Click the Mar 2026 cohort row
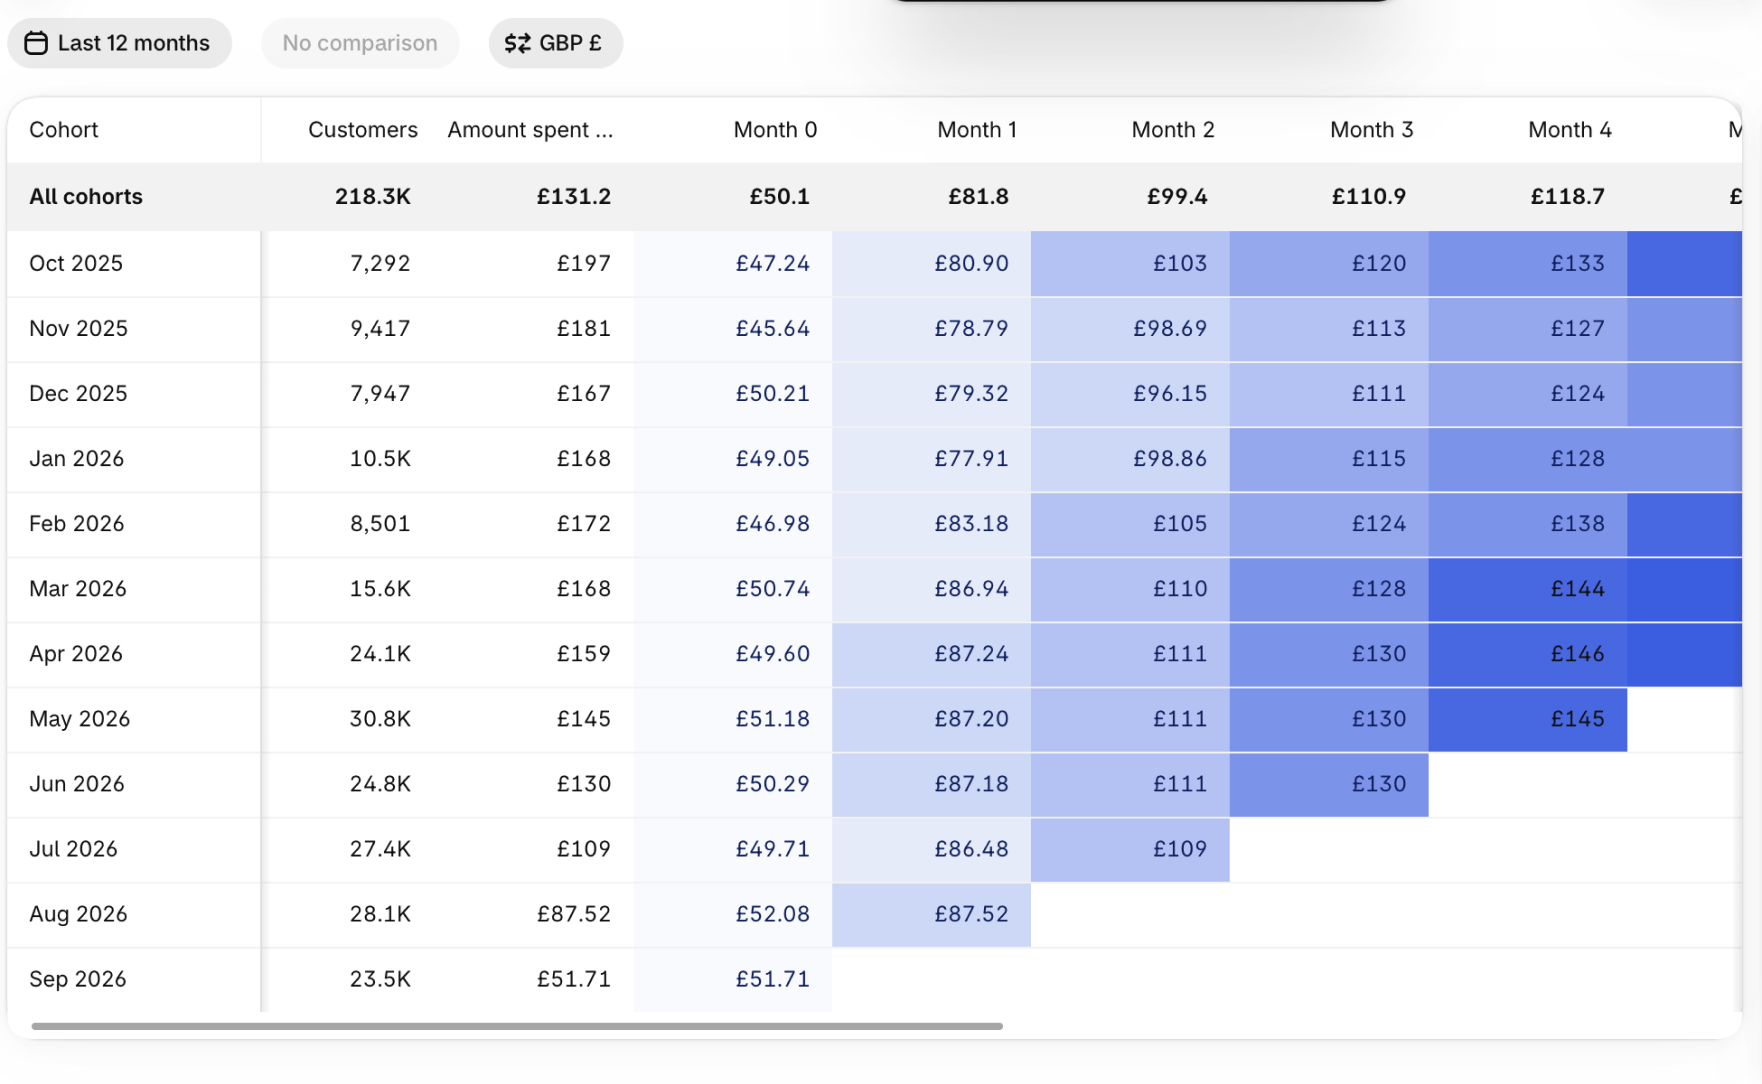 click(874, 589)
